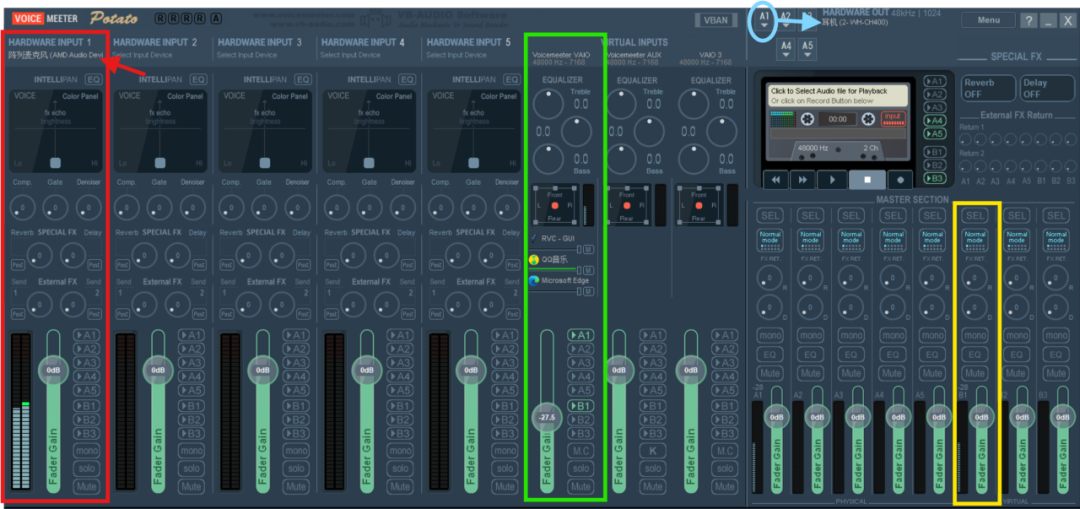Mute Hardware Input 1

(87, 486)
